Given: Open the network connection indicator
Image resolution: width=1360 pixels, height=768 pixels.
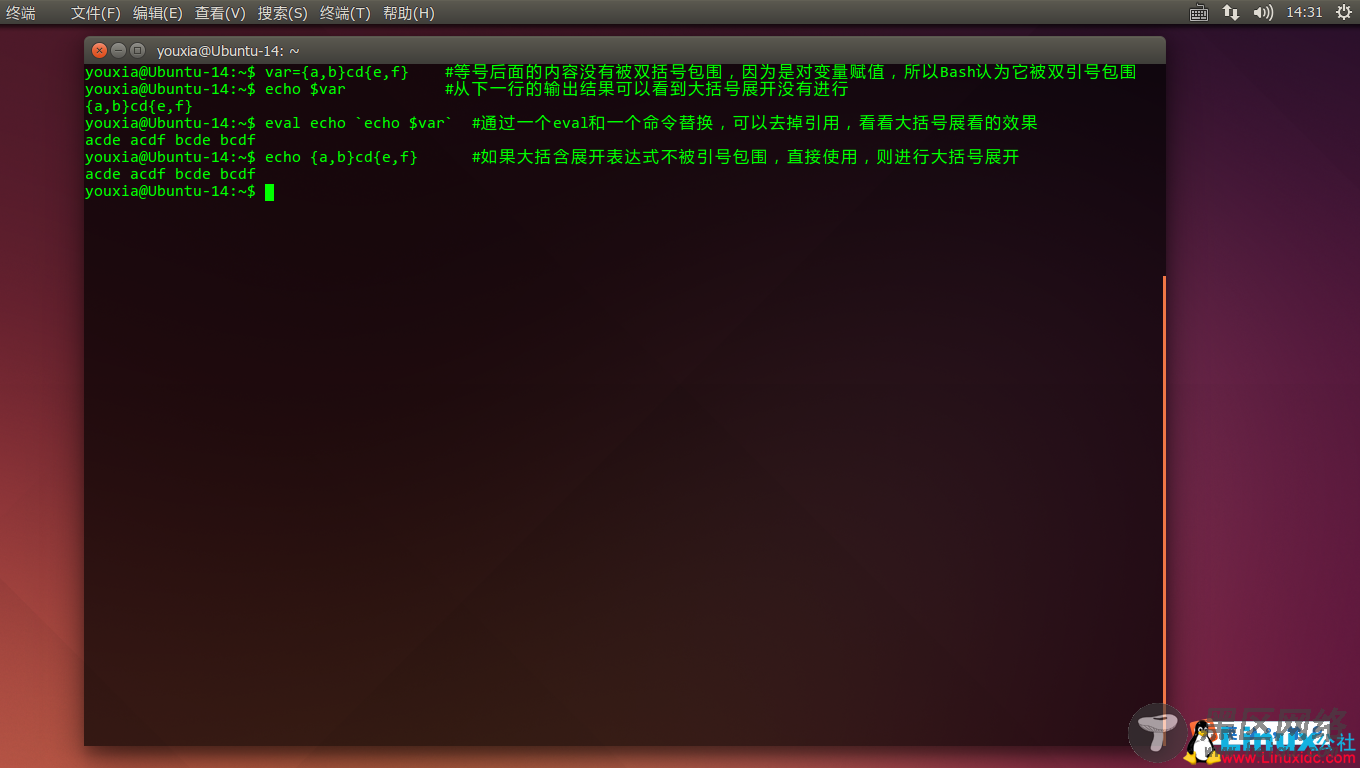Looking at the screenshot, I should click(1231, 13).
